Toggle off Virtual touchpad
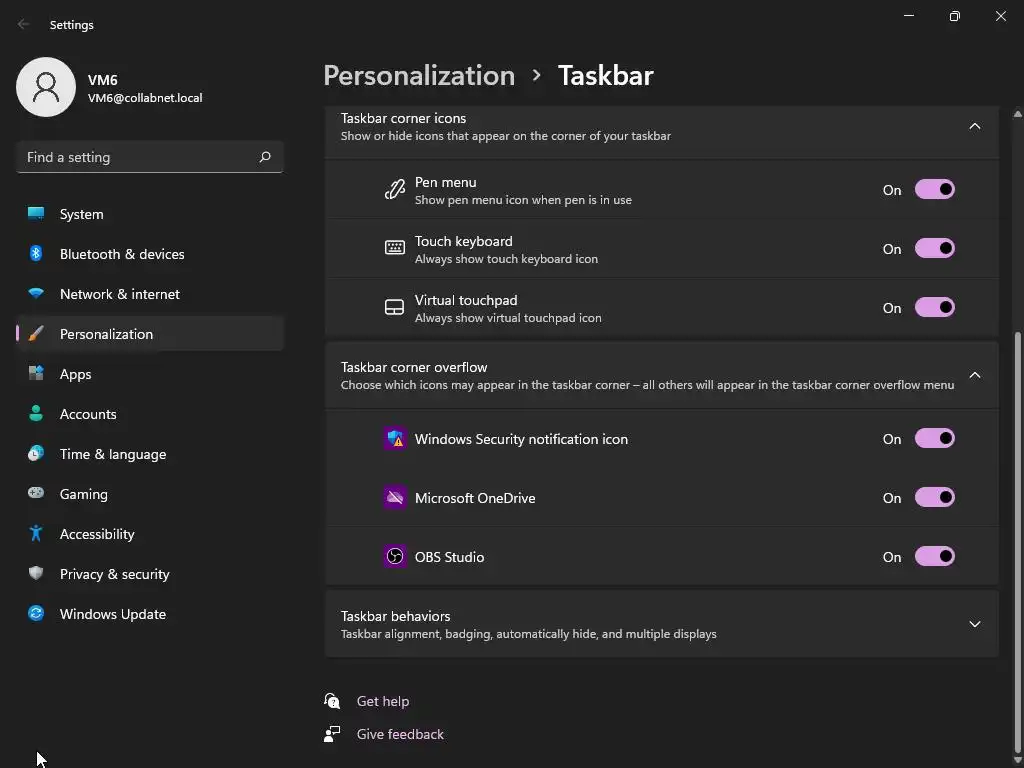The image size is (1024, 768). click(x=934, y=308)
